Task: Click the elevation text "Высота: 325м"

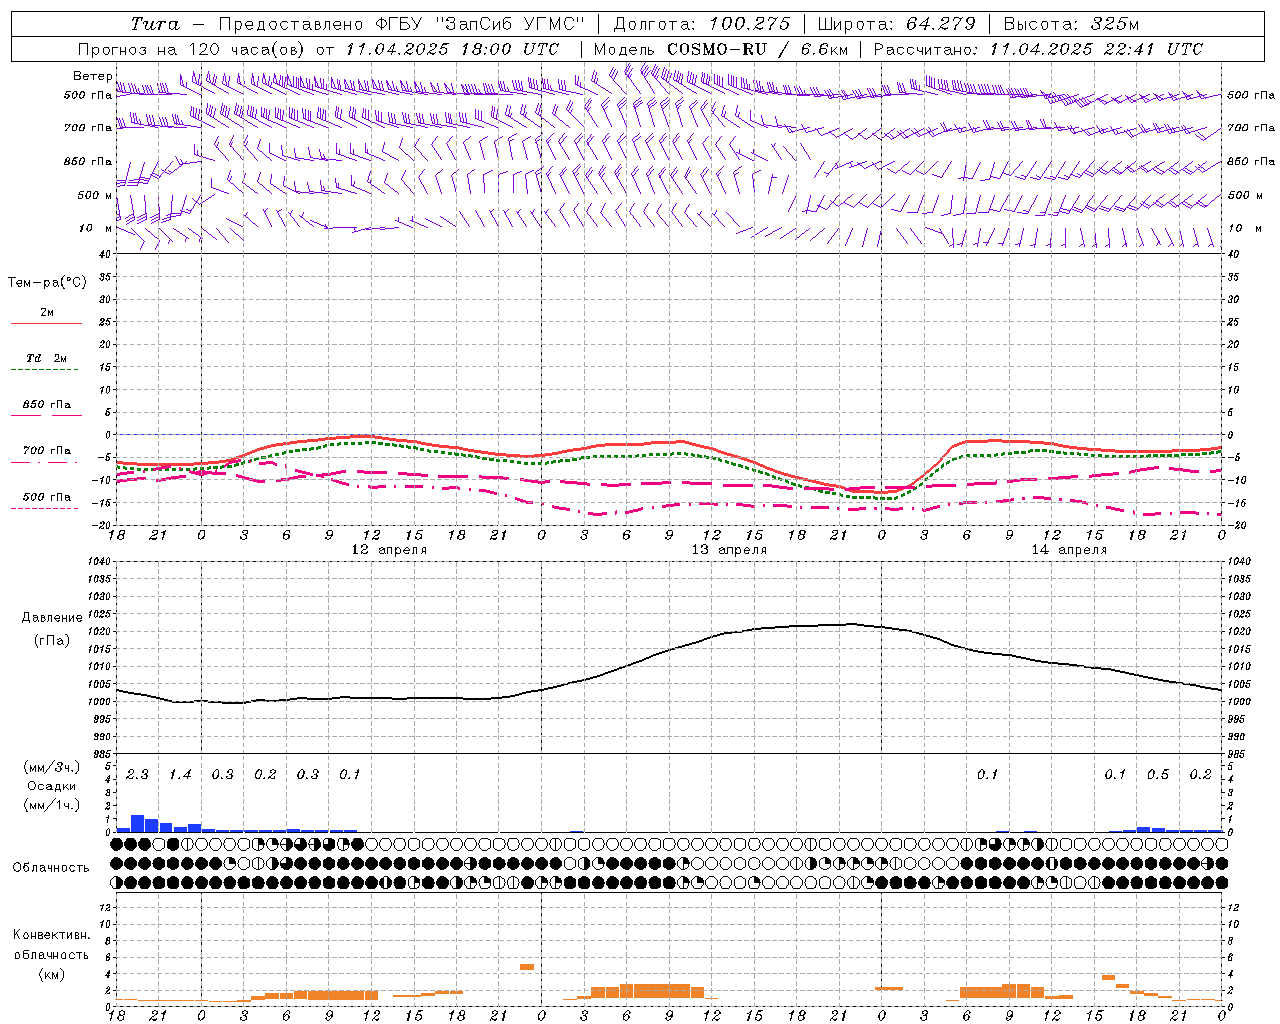Action: point(1071,24)
